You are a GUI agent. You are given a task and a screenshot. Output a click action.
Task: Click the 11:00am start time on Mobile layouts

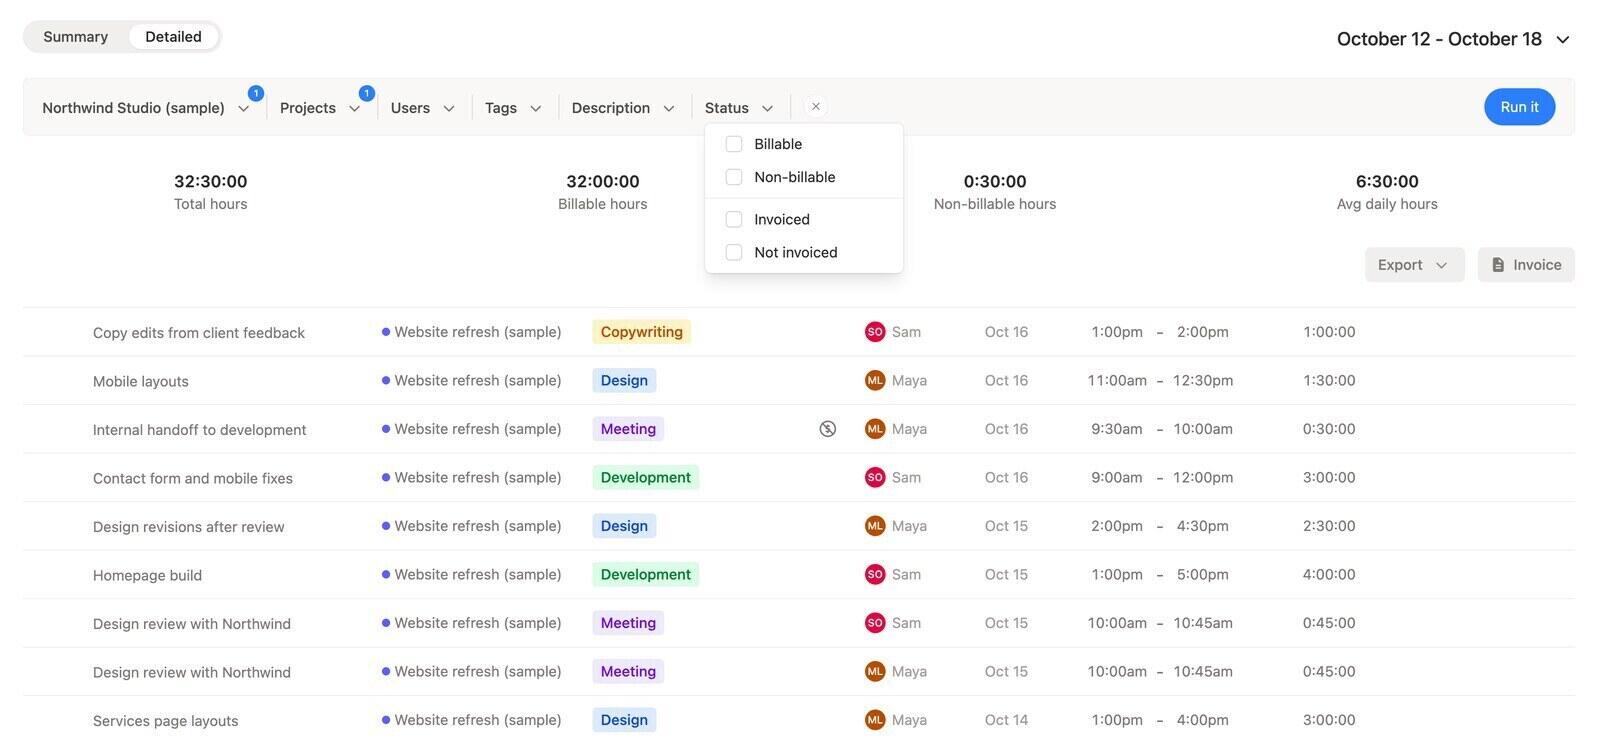click(1117, 380)
